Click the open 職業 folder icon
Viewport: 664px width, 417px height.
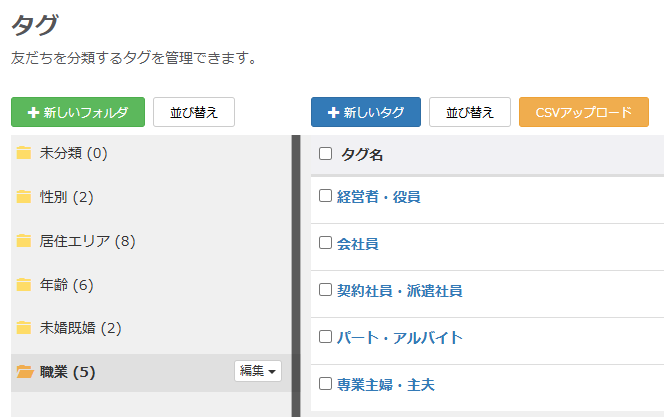click(x=25, y=372)
